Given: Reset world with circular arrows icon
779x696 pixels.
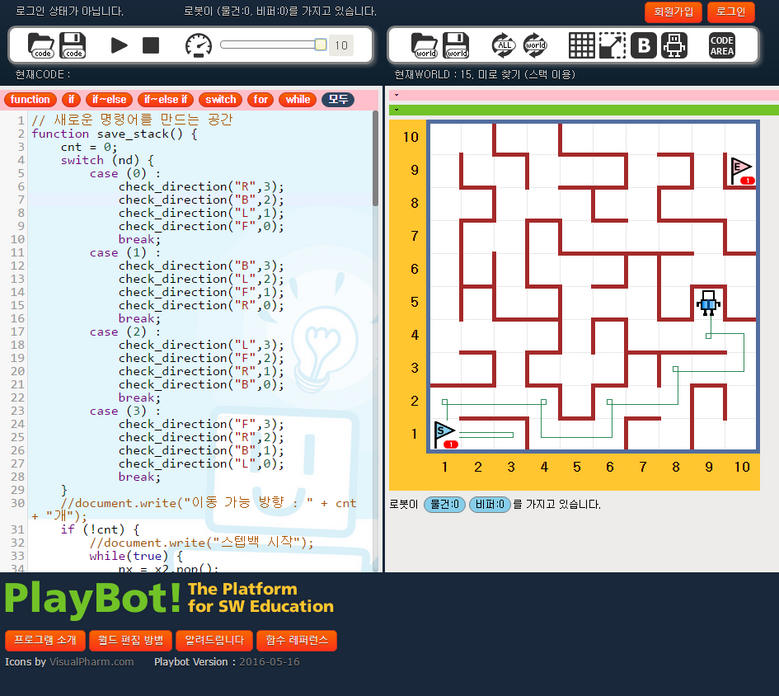Looking at the screenshot, I should (535, 45).
